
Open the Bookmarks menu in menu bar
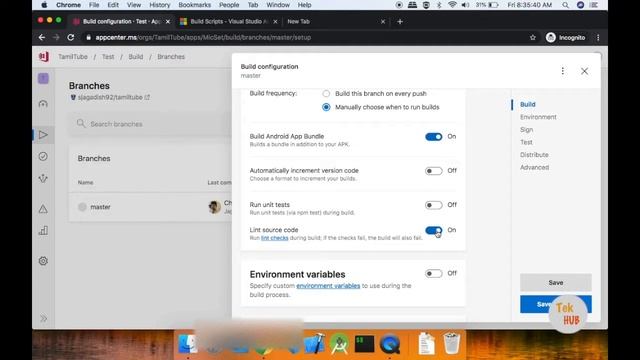tap(194, 5)
